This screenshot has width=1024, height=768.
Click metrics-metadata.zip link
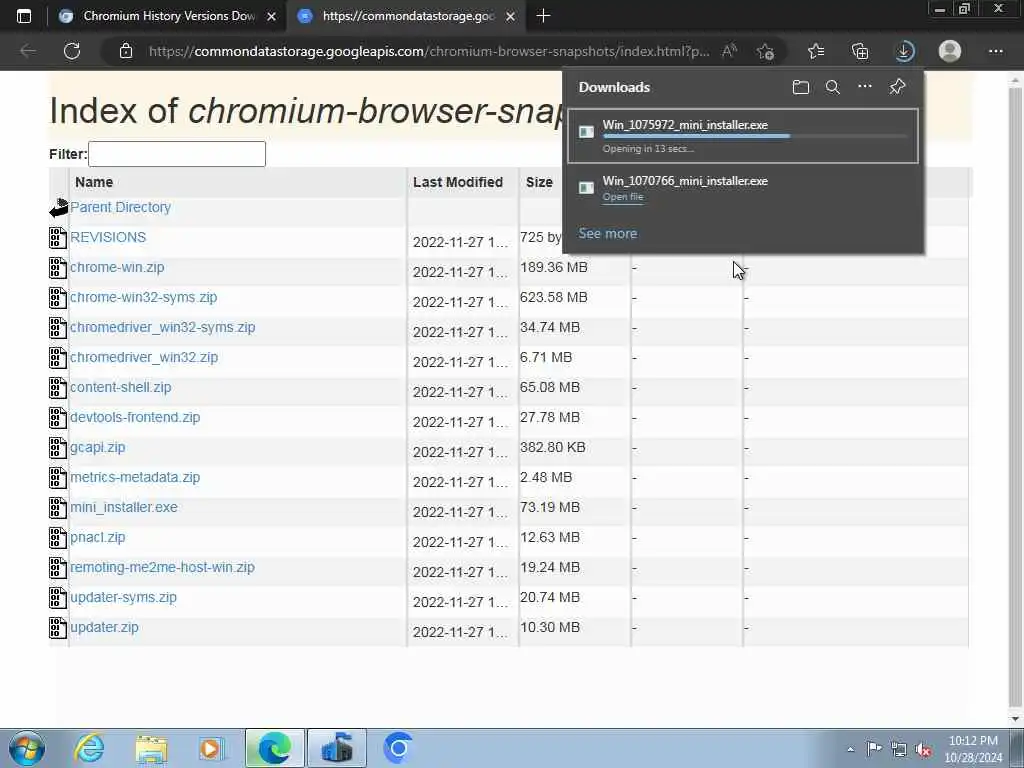[x=135, y=477]
